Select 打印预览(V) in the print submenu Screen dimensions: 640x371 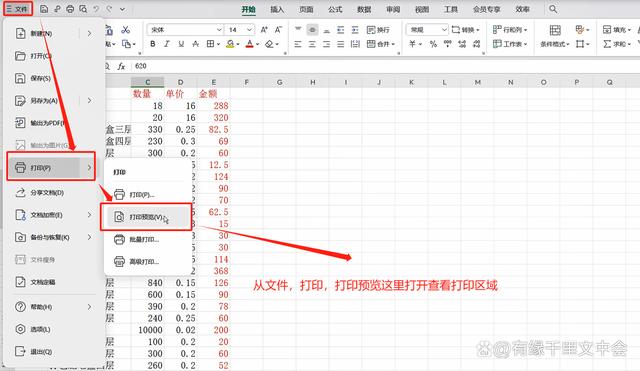146,217
